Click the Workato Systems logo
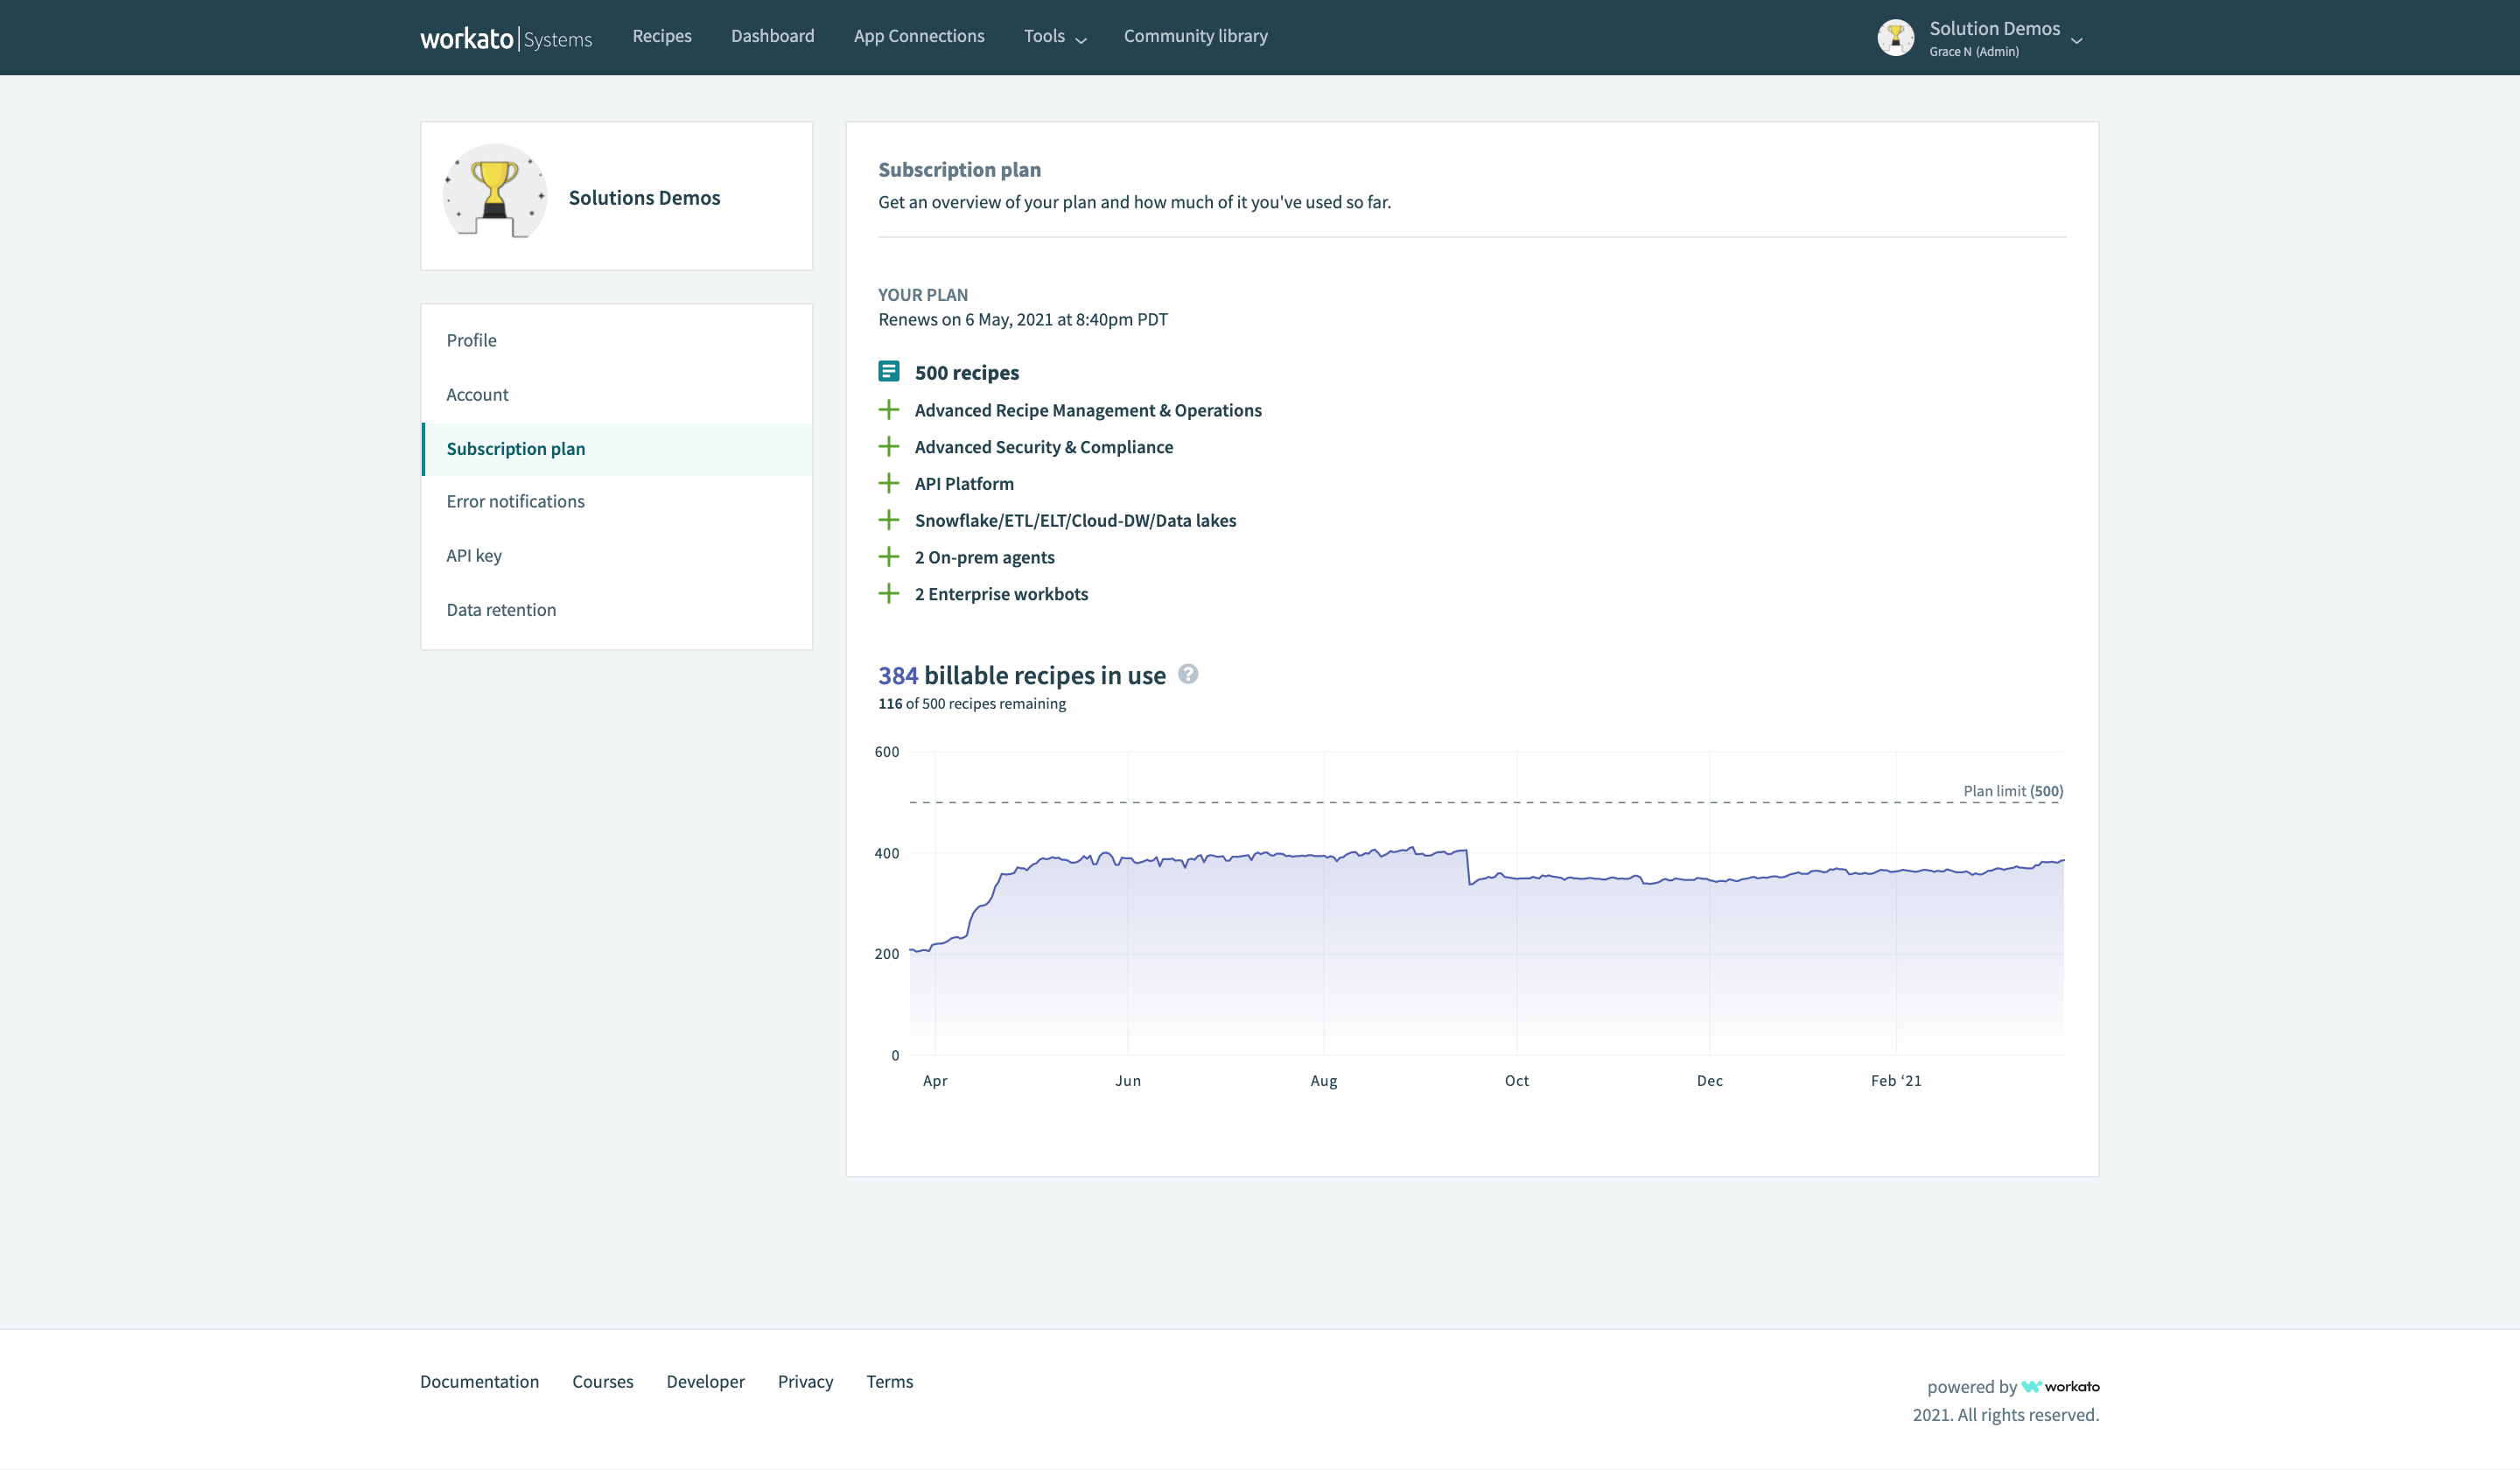 point(506,38)
